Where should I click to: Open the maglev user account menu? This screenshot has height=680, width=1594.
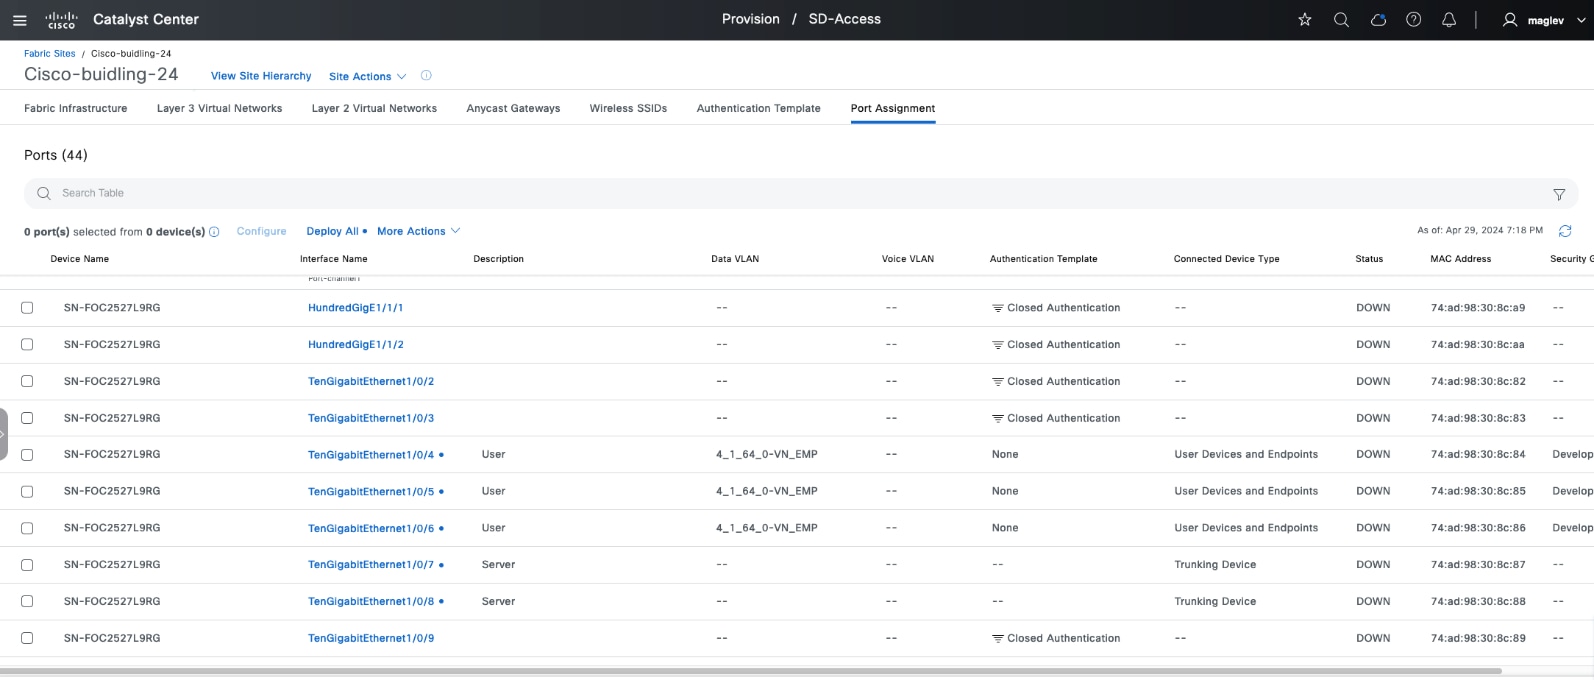click(1534, 20)
